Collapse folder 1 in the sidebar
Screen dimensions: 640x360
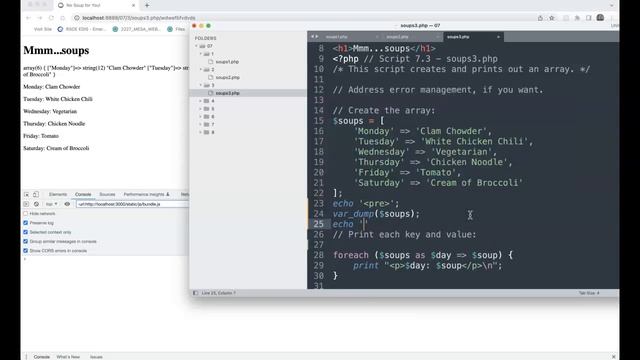coord(201,54)
